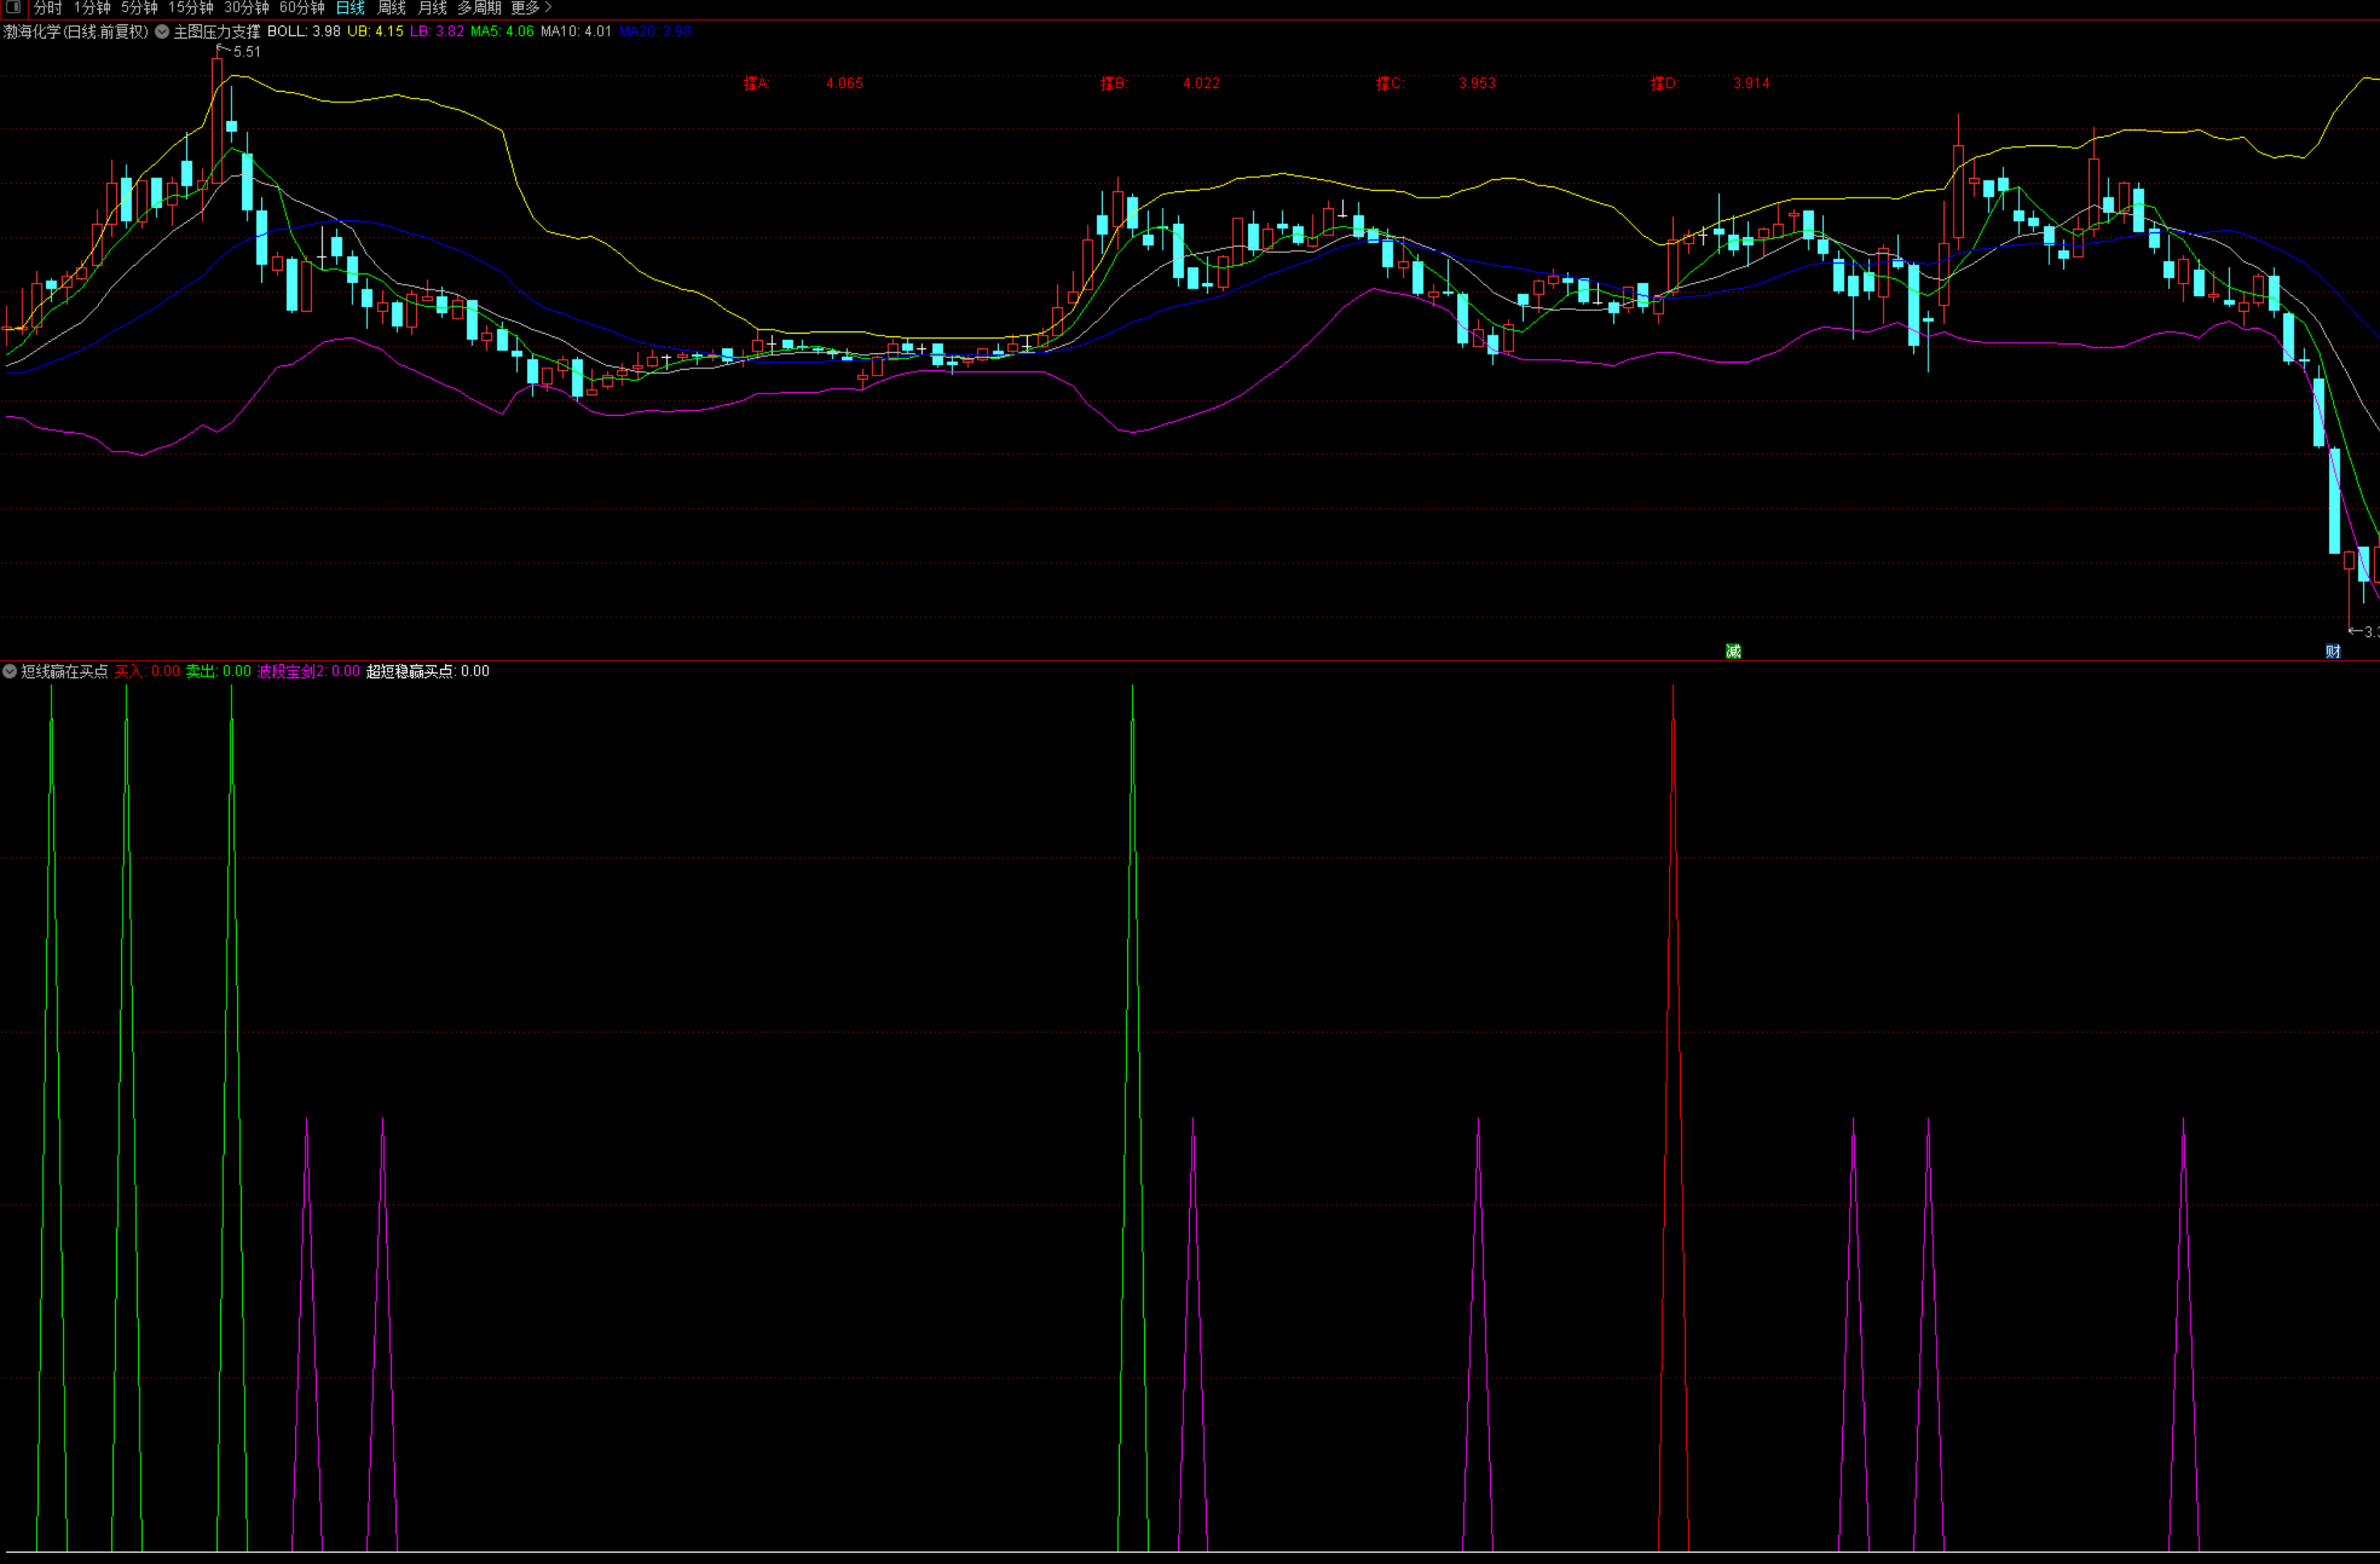Viewport: 2380px width, 1564px height.
Task: Click the low price marker at bottom-right
Action: click(x=2364, y=631)
